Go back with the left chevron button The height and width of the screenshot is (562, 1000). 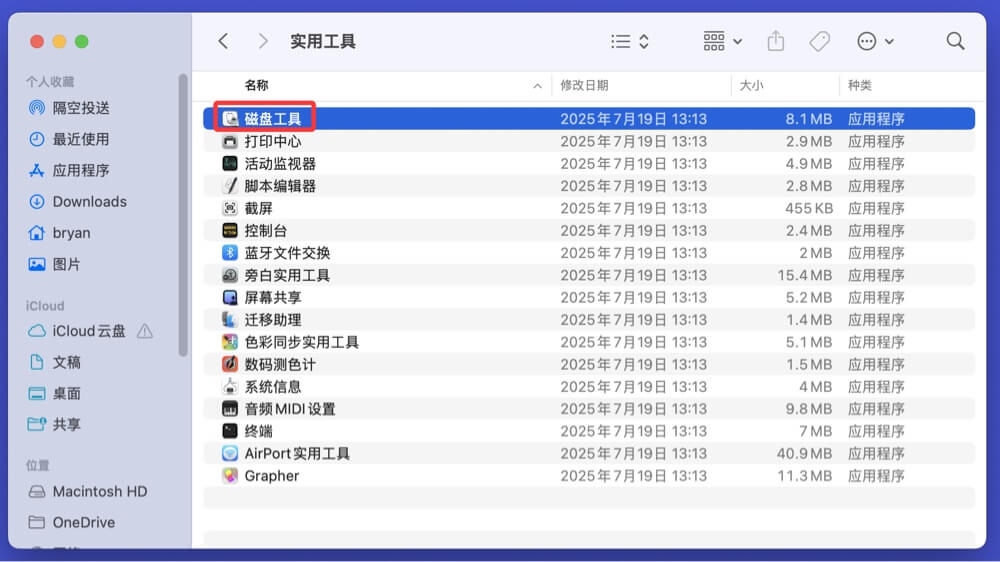point(223,41)
